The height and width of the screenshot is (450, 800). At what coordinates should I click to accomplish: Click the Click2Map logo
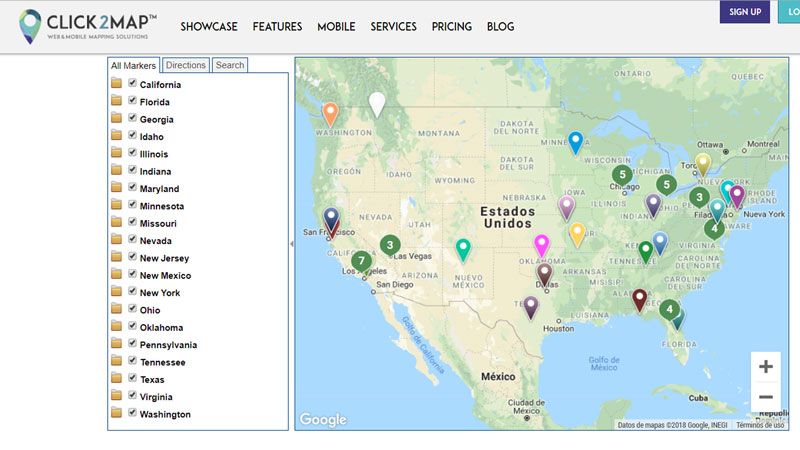click(x=87, y=26)
